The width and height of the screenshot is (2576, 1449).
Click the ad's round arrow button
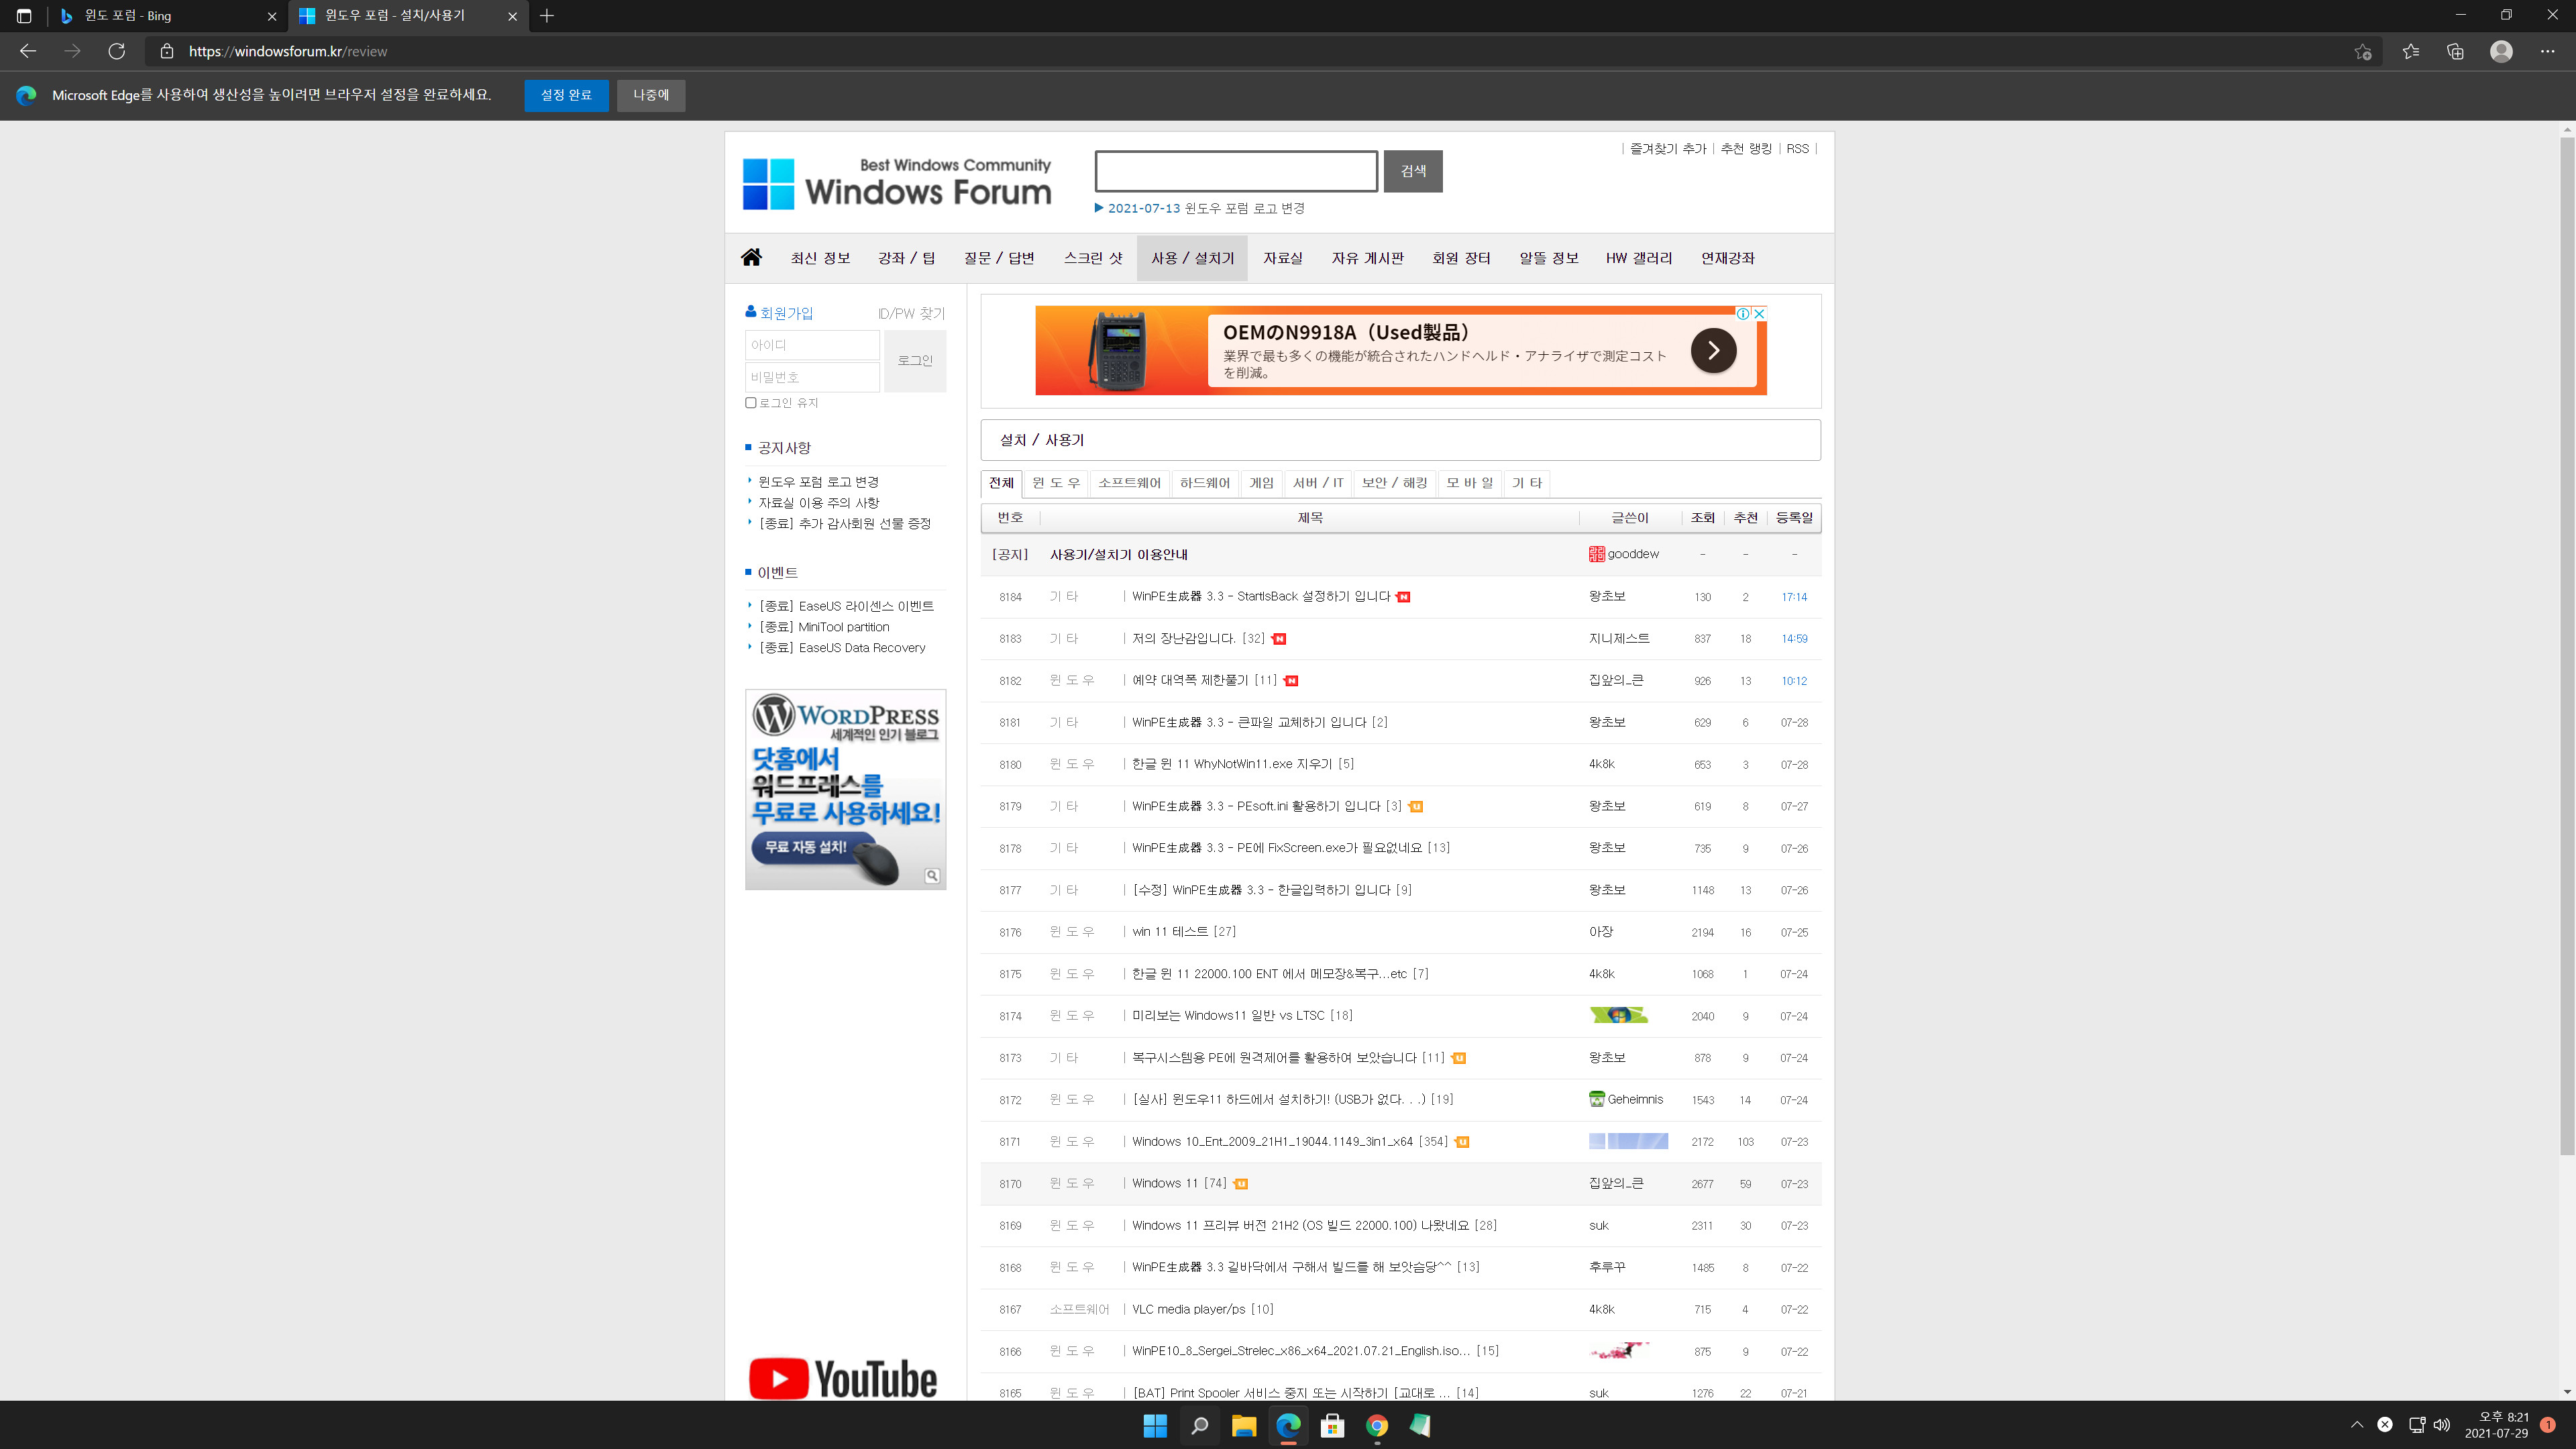tap(1713, 350)
